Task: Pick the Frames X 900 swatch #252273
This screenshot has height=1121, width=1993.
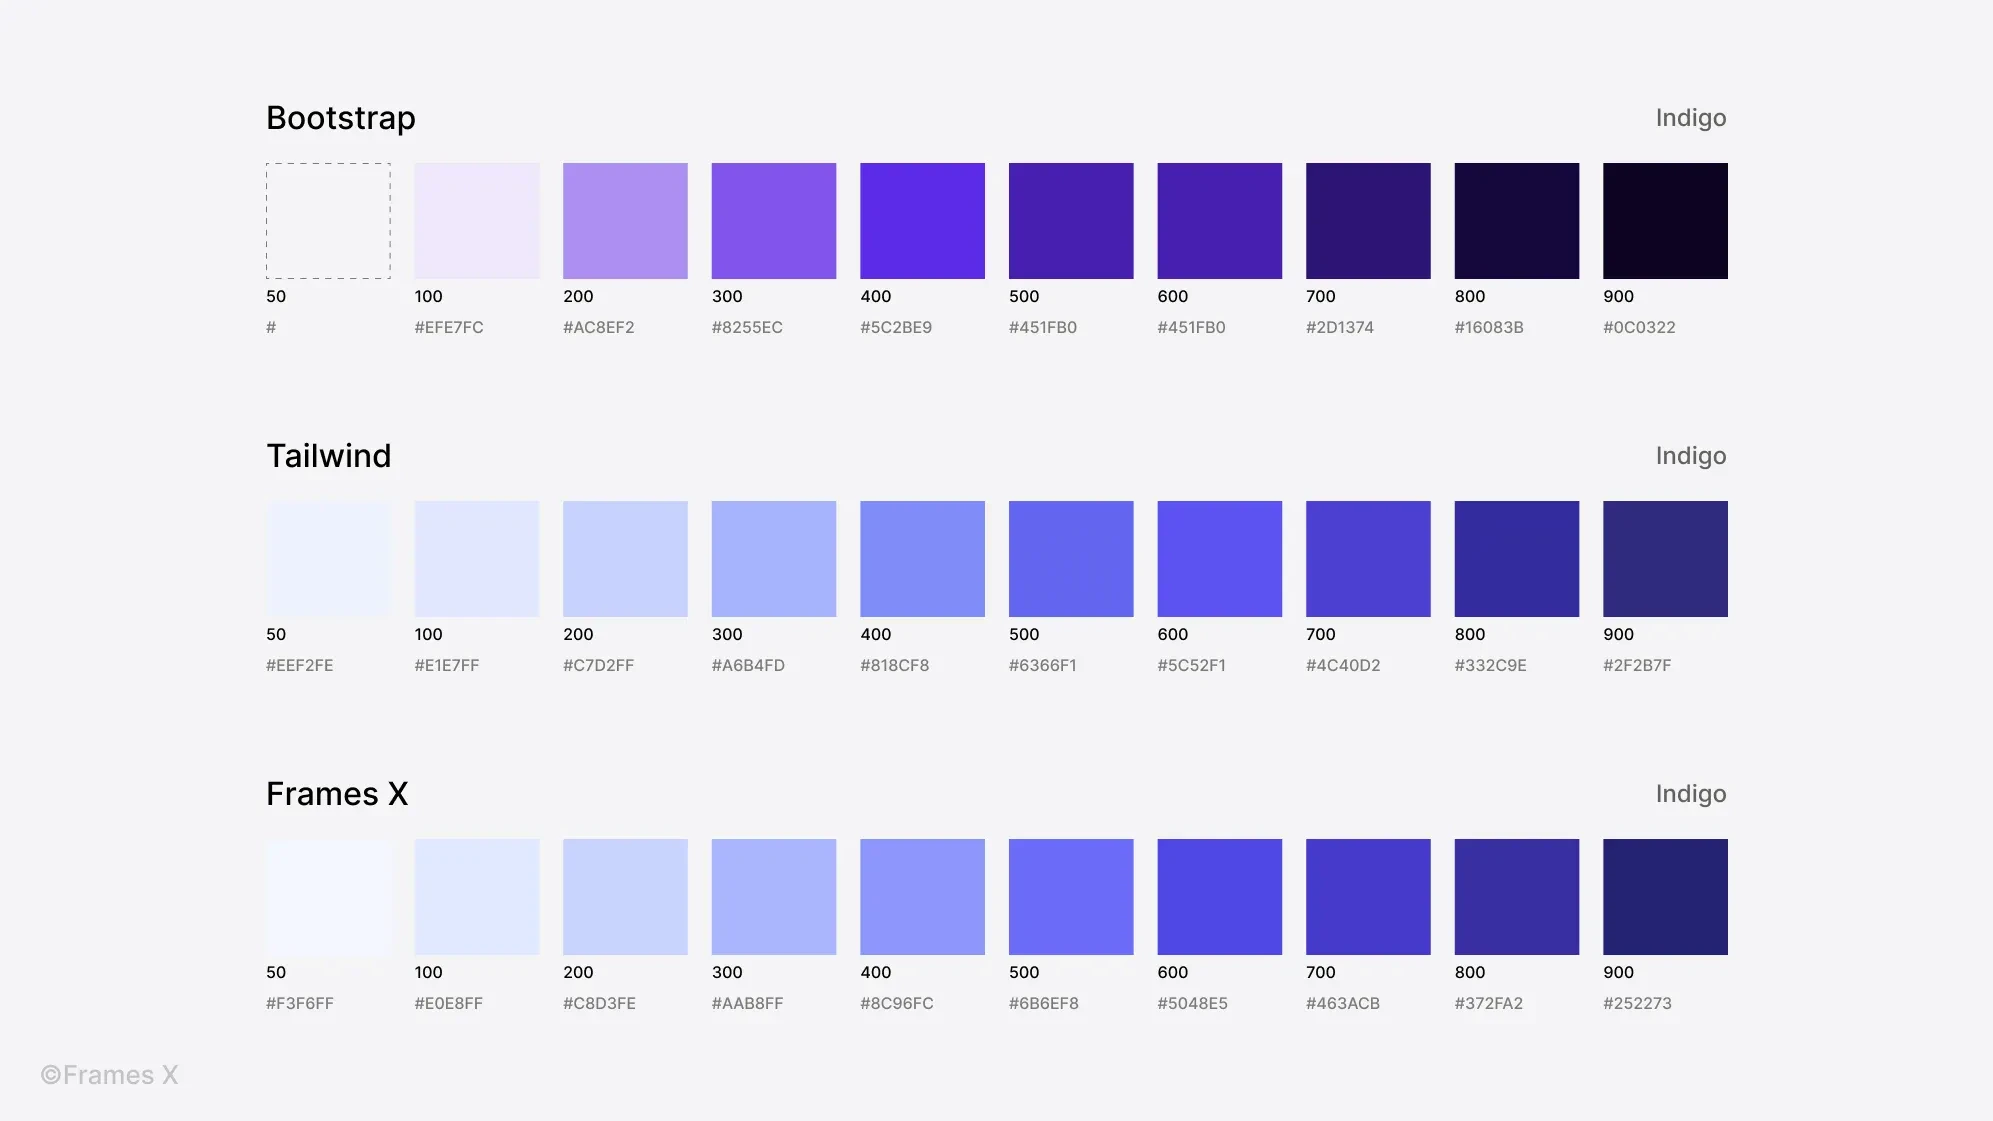Action: point(1665,897)
